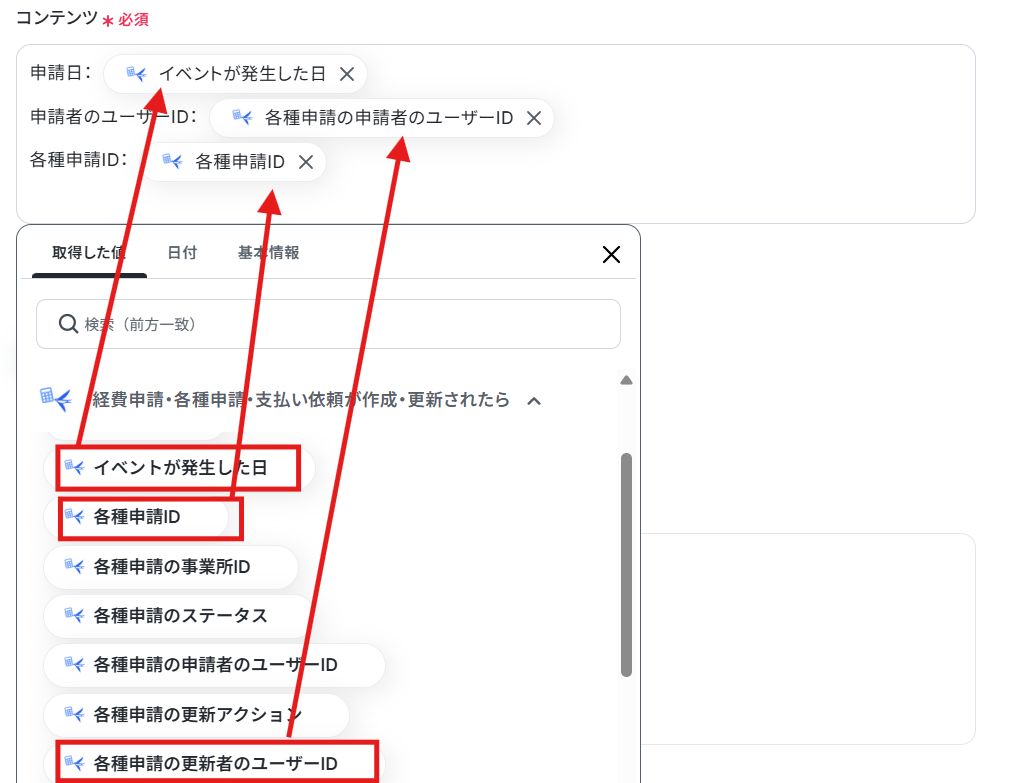Collapse the 経費申請・各種申請・支払い依頼 section chevron

(534, 401)
